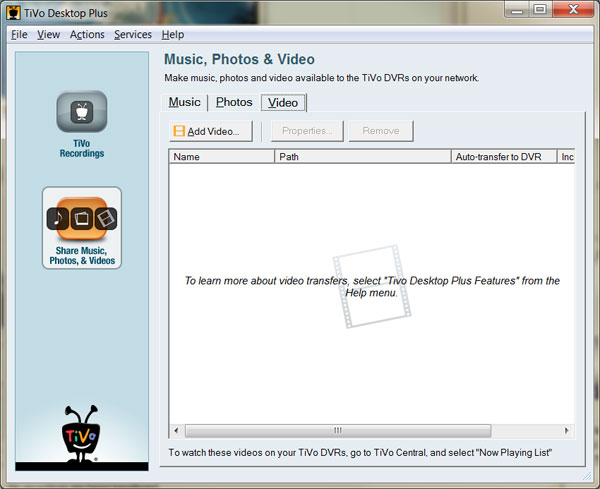Click the horizontal scrollbar left arrow
Viewport: 600px width, 489px height.
pos(176,430)
